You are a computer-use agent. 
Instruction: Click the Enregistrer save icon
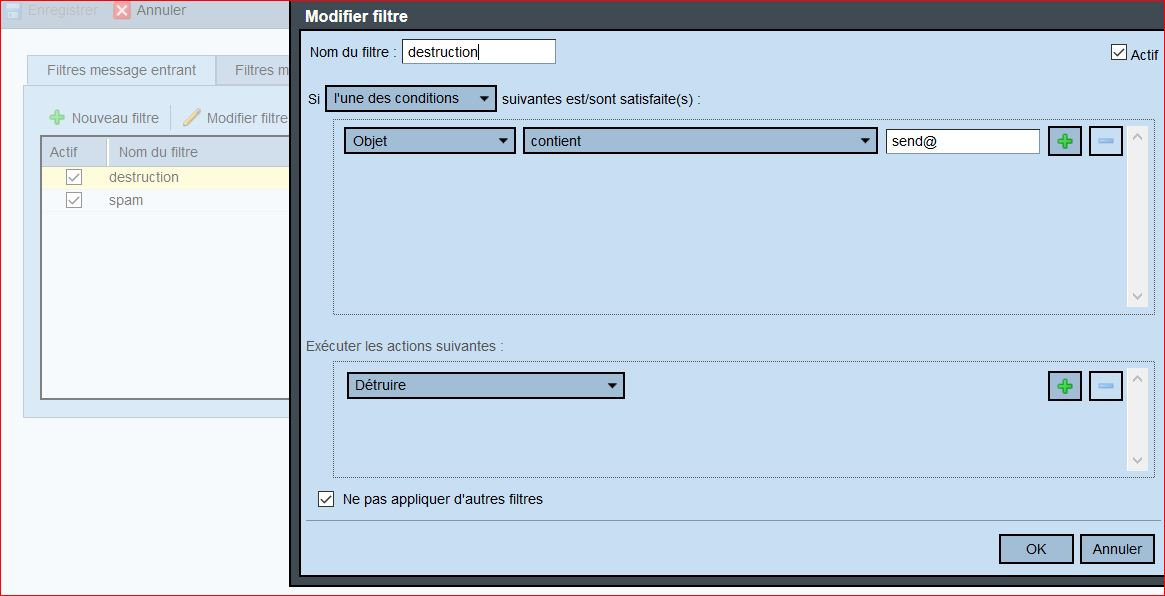13,10
